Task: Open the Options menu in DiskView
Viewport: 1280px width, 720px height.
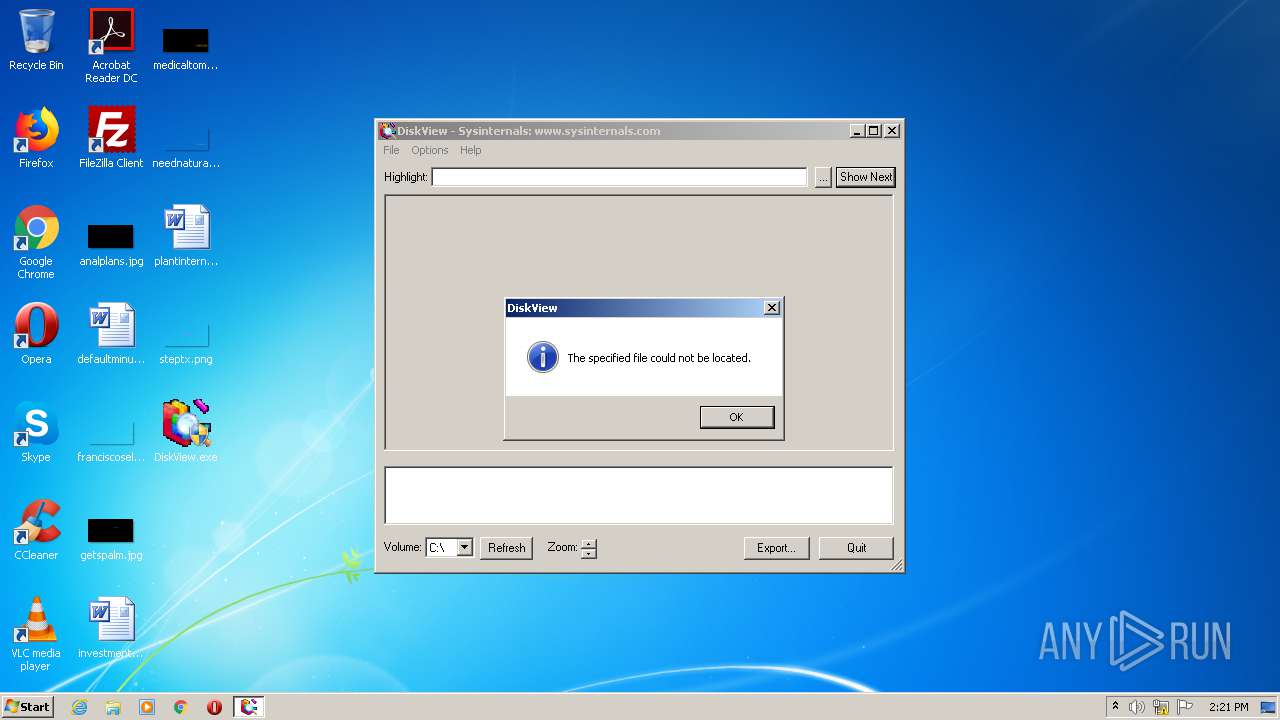Action: tap(430, 150)
